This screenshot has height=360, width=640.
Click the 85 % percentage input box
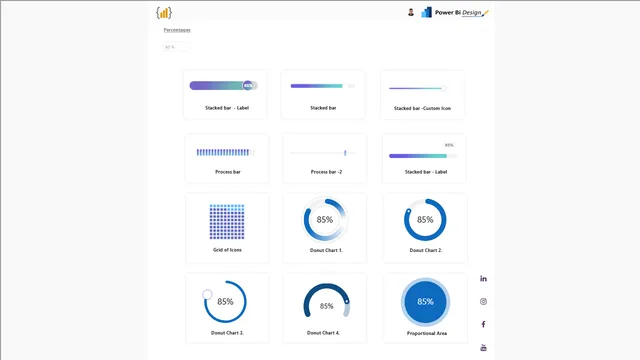point(176,47)
